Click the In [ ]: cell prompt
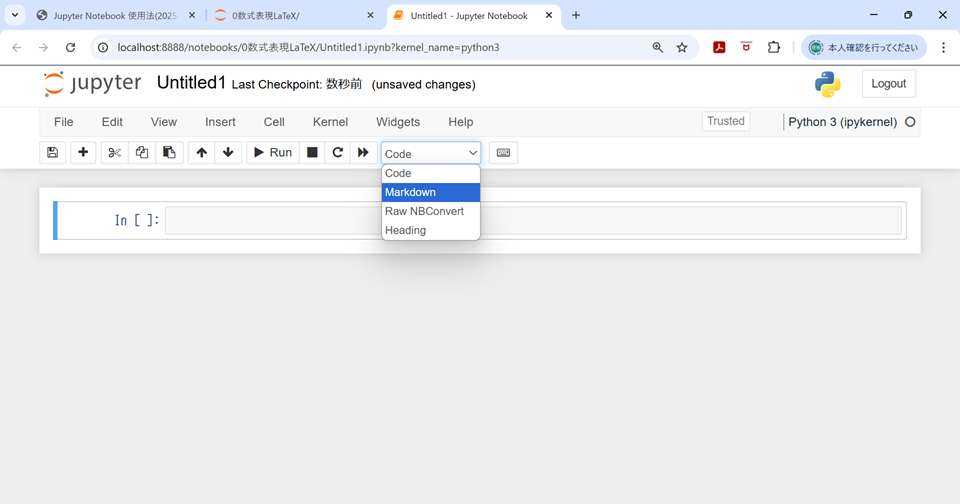 coord(137,220)
